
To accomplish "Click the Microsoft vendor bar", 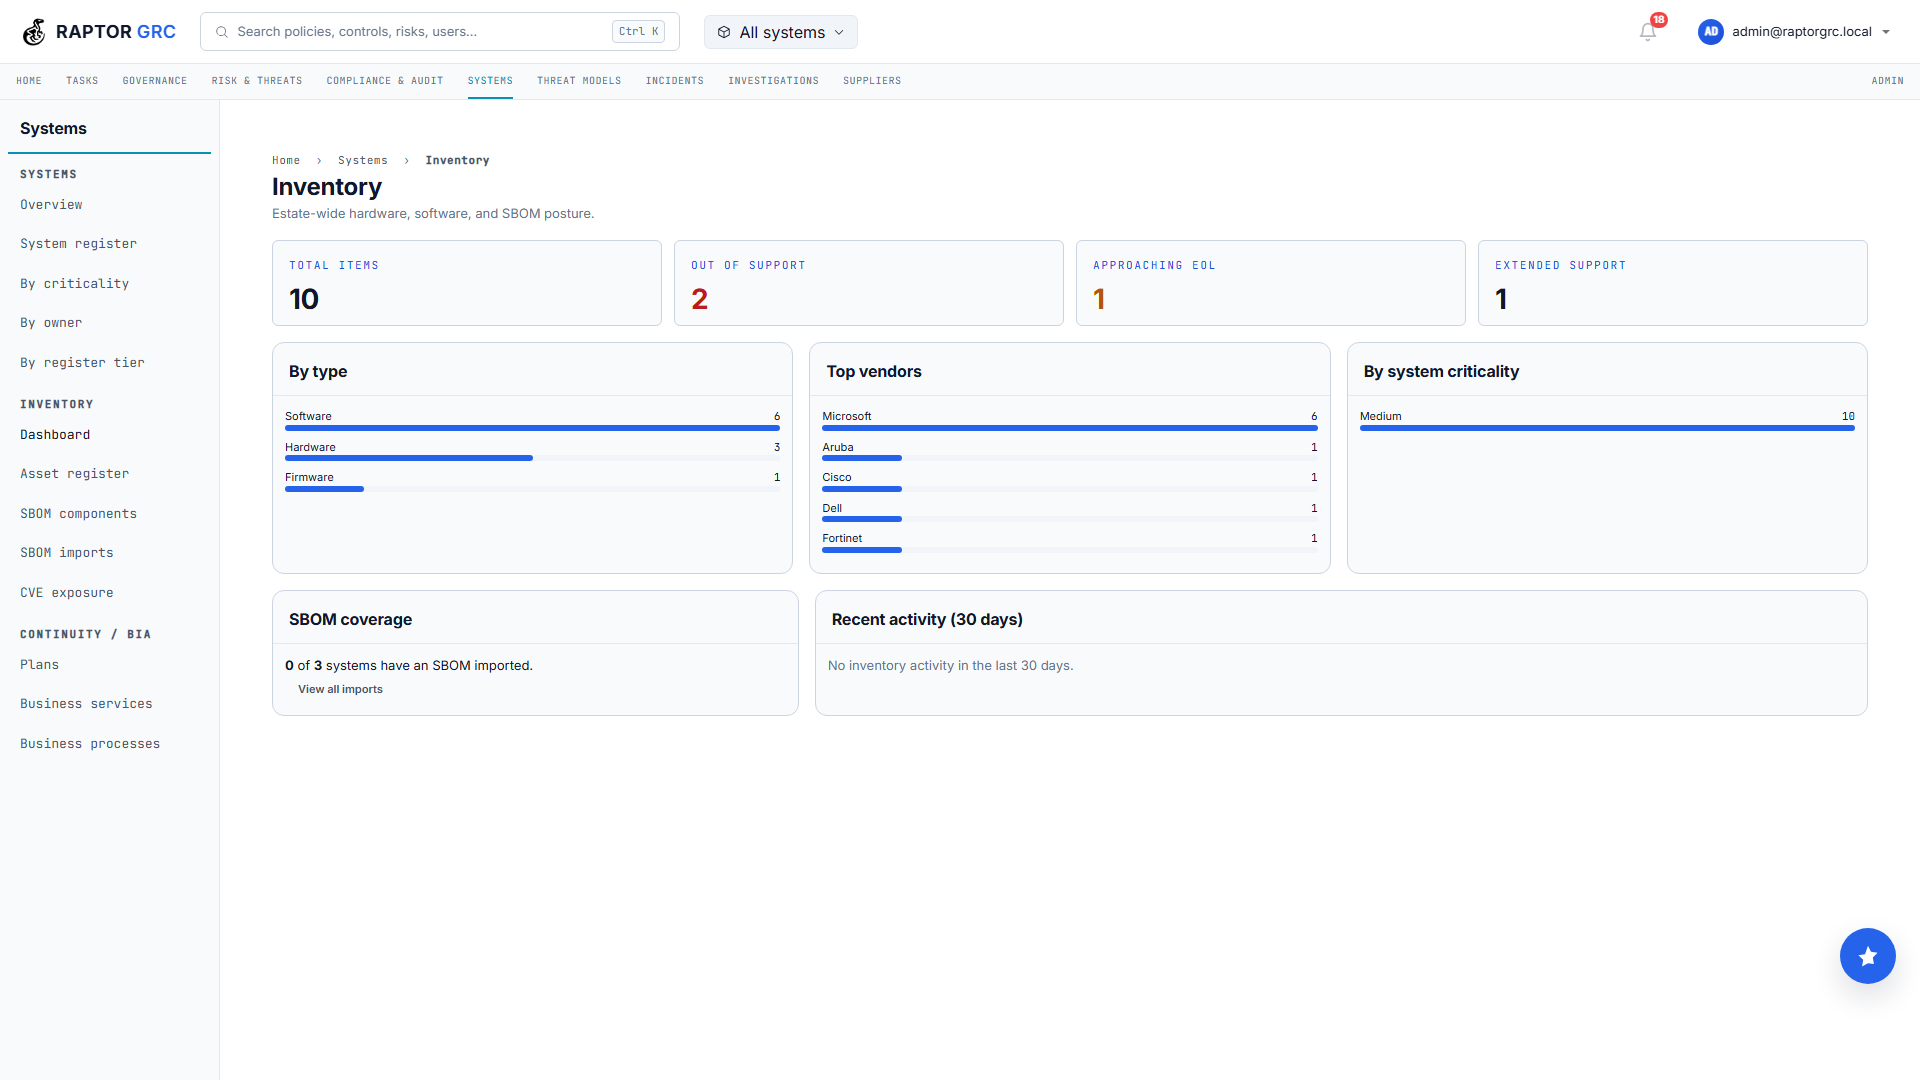I will 1069,428.
